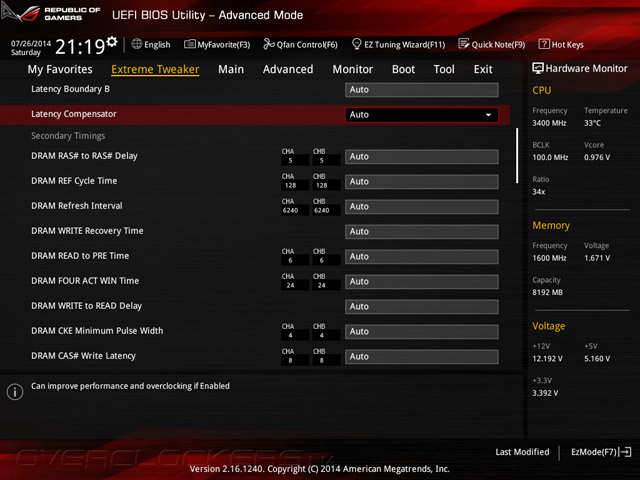Click the info icon beside the help text
The height and width of the screenshot is (480, 640).
point(15,392)
